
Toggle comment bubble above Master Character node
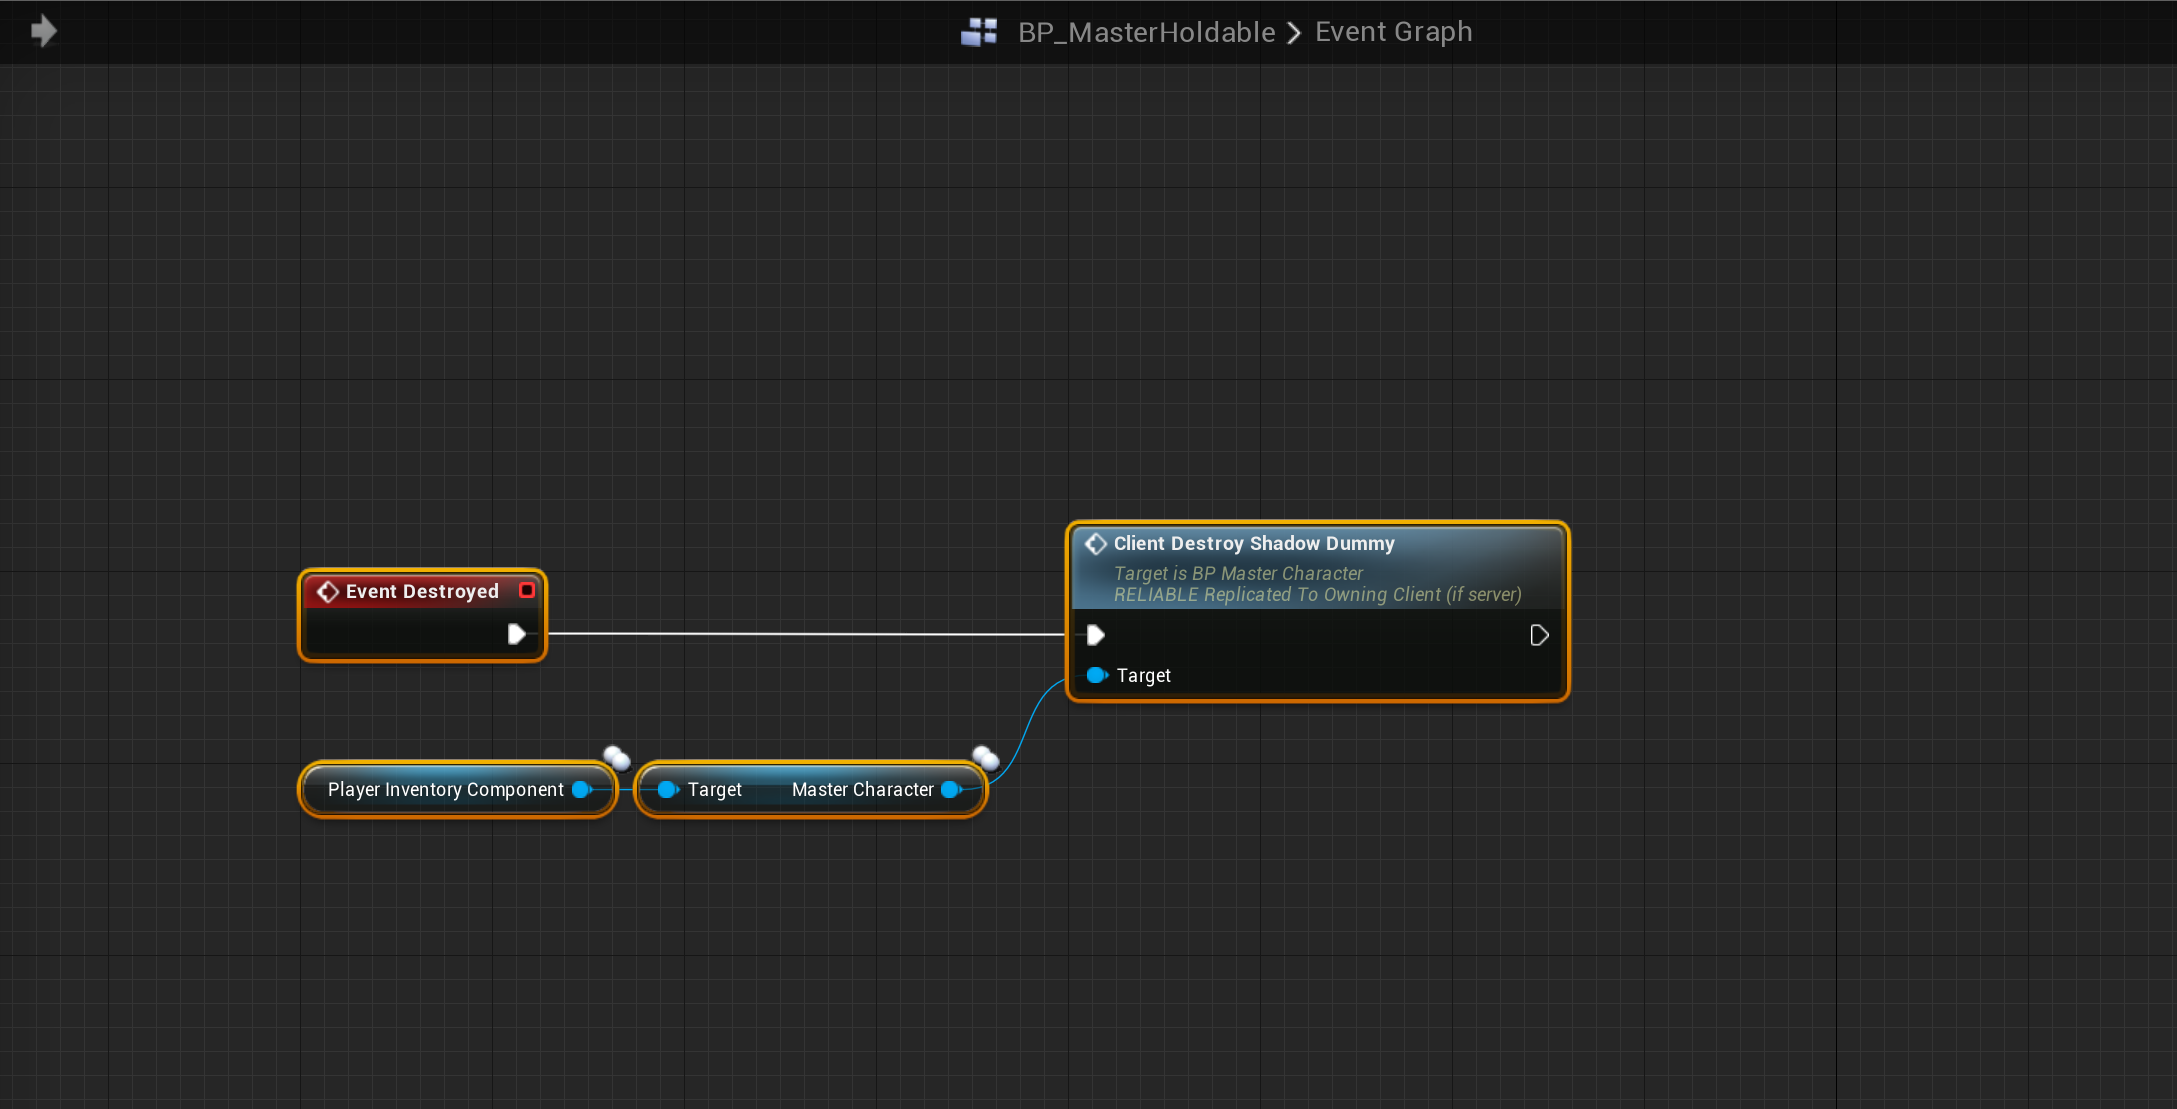[x=985, y=757]
